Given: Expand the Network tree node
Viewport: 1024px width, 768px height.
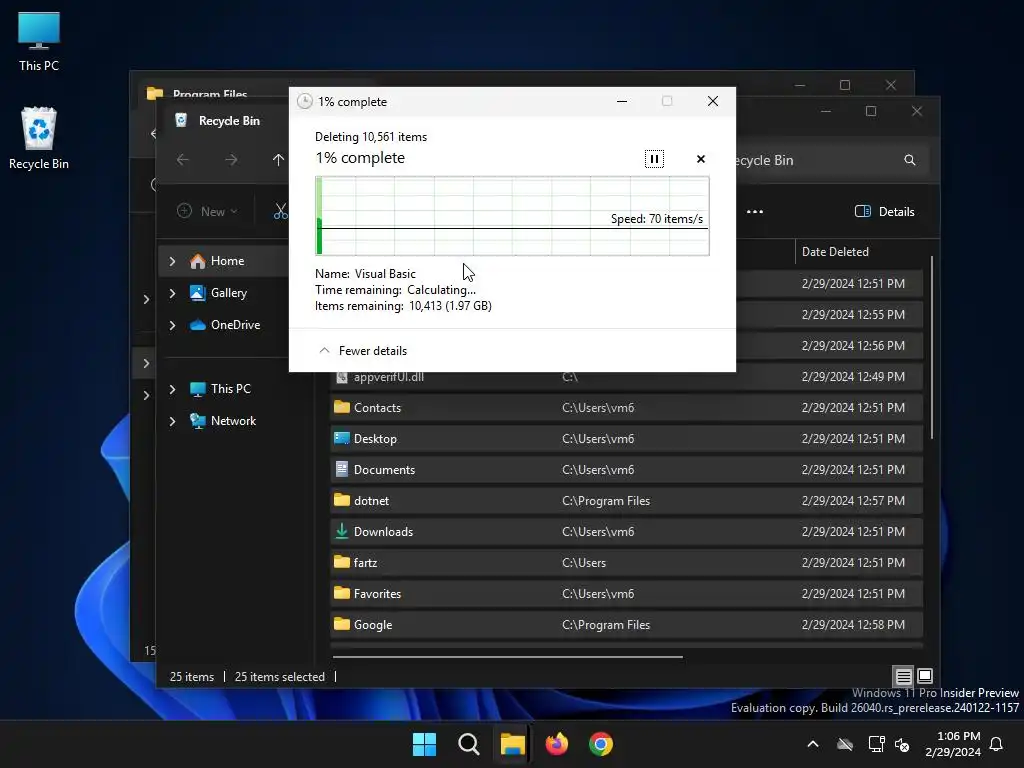Looking at the screenshot, I should pyautogui.click(x=172, y=421).
